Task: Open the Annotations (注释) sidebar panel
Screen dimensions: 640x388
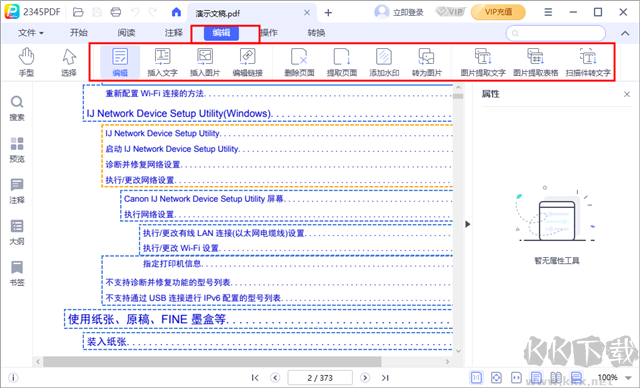Action: (17, 191)
